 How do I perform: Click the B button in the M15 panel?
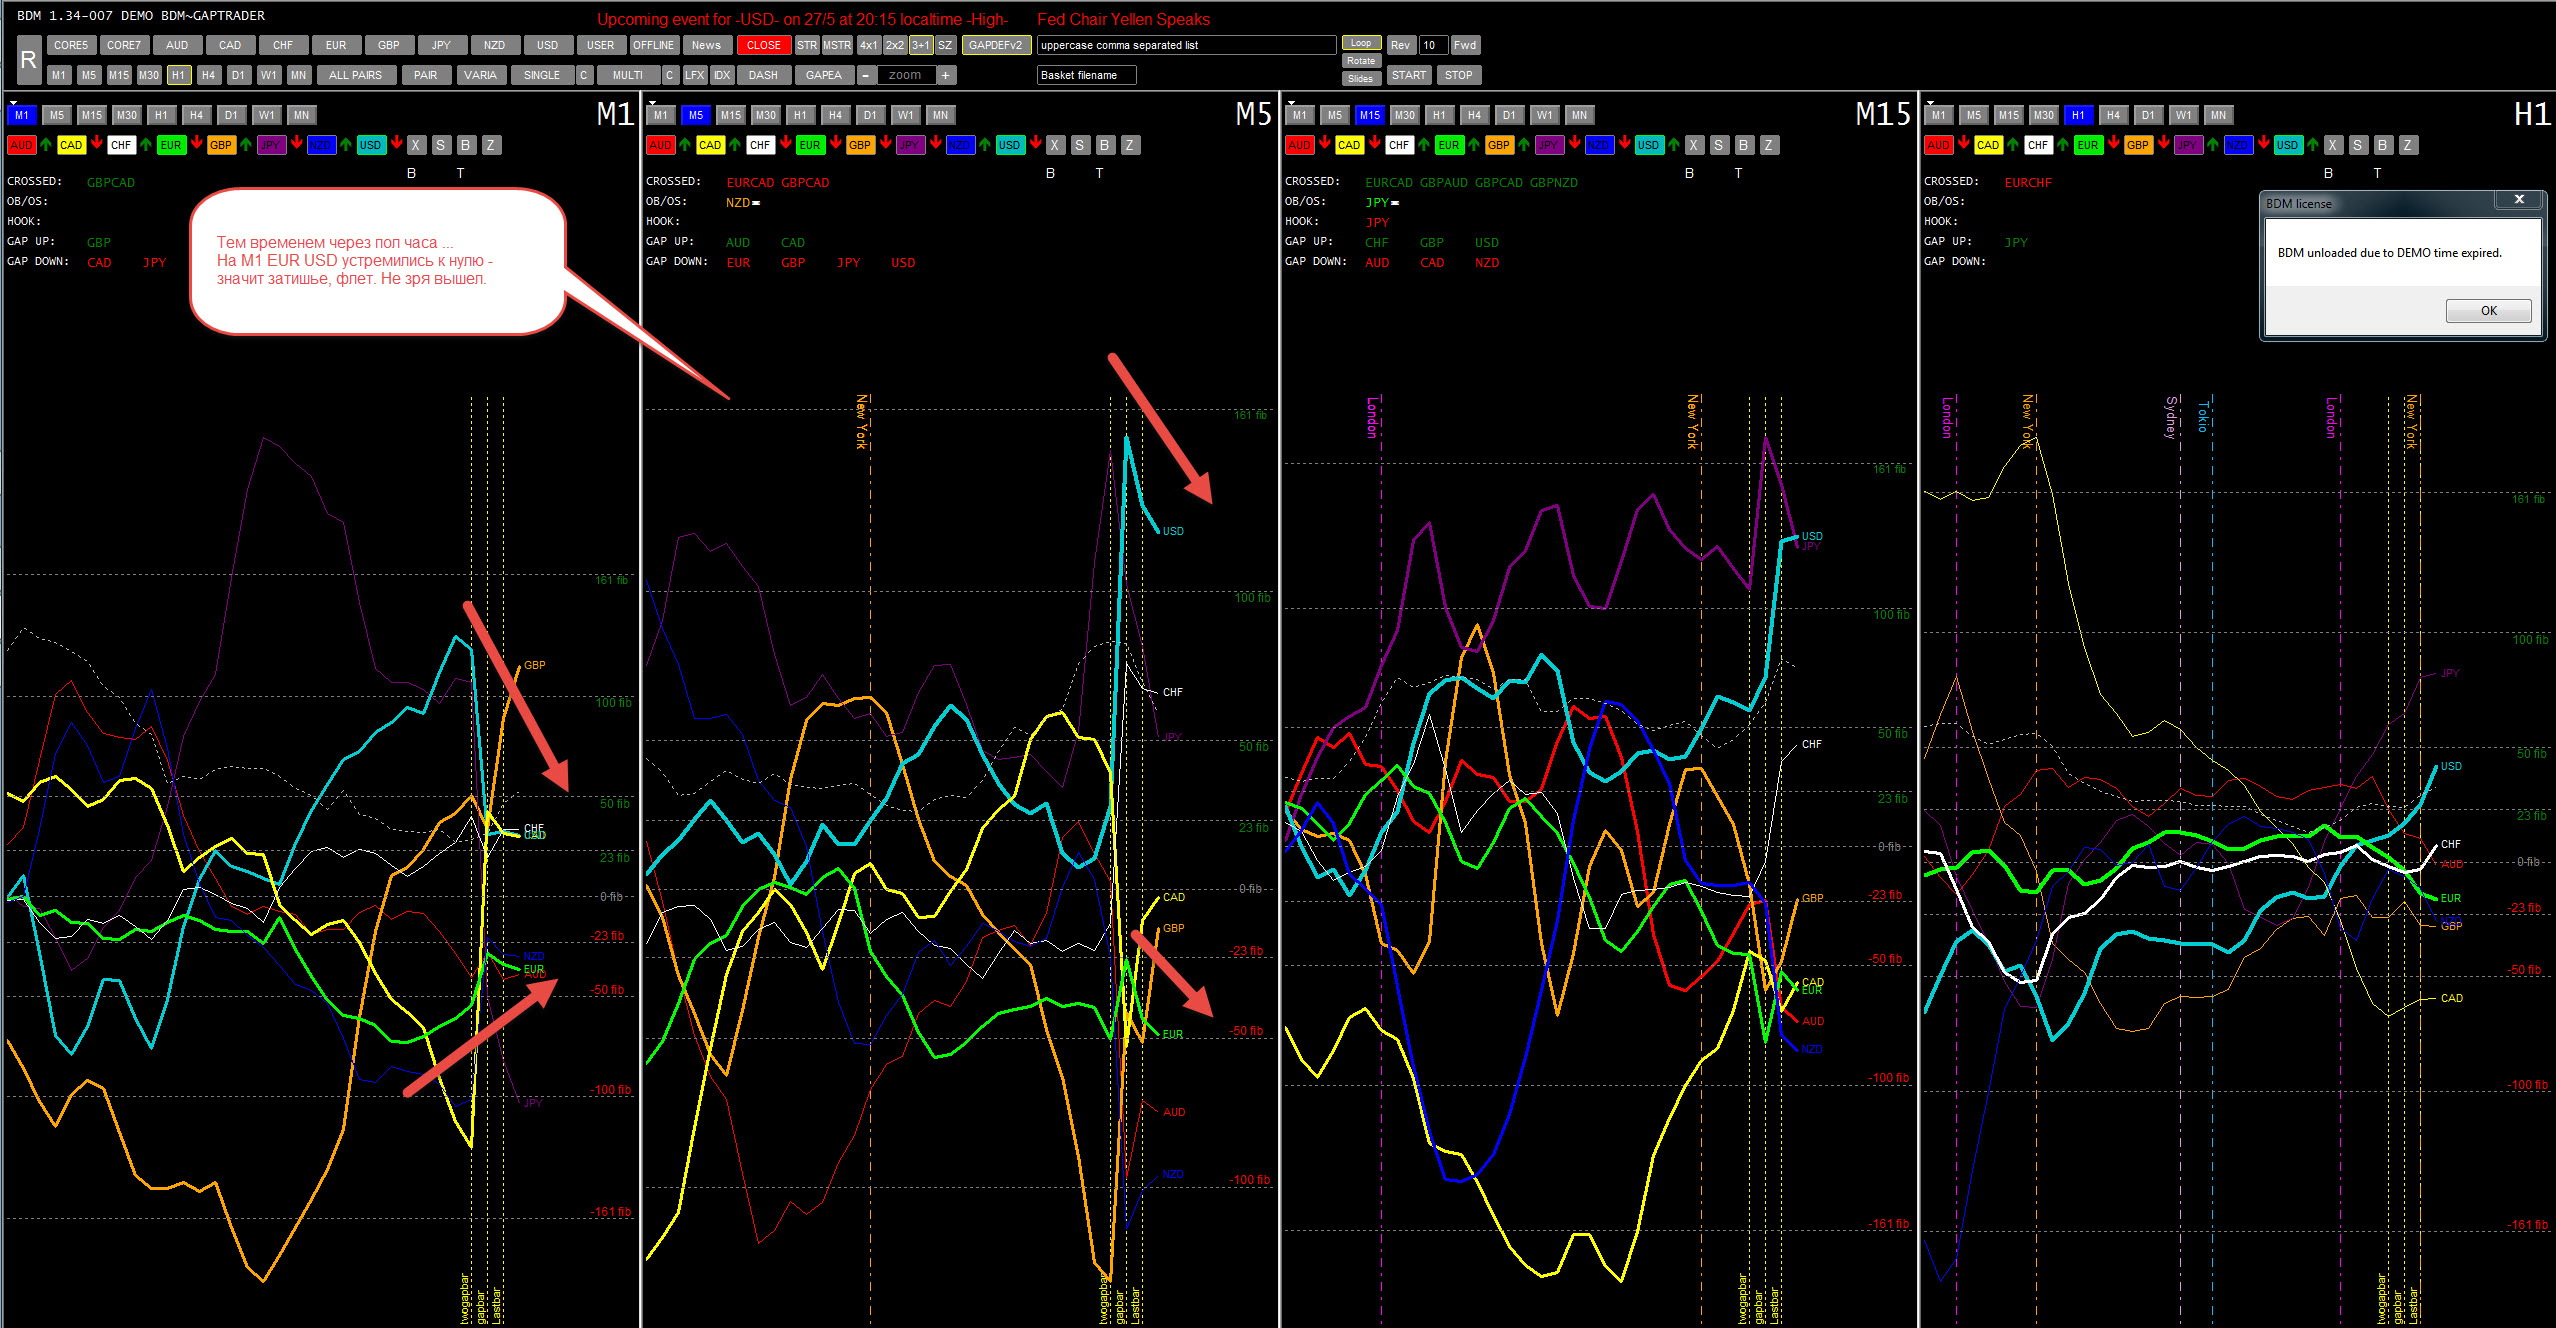(1743, 145)
